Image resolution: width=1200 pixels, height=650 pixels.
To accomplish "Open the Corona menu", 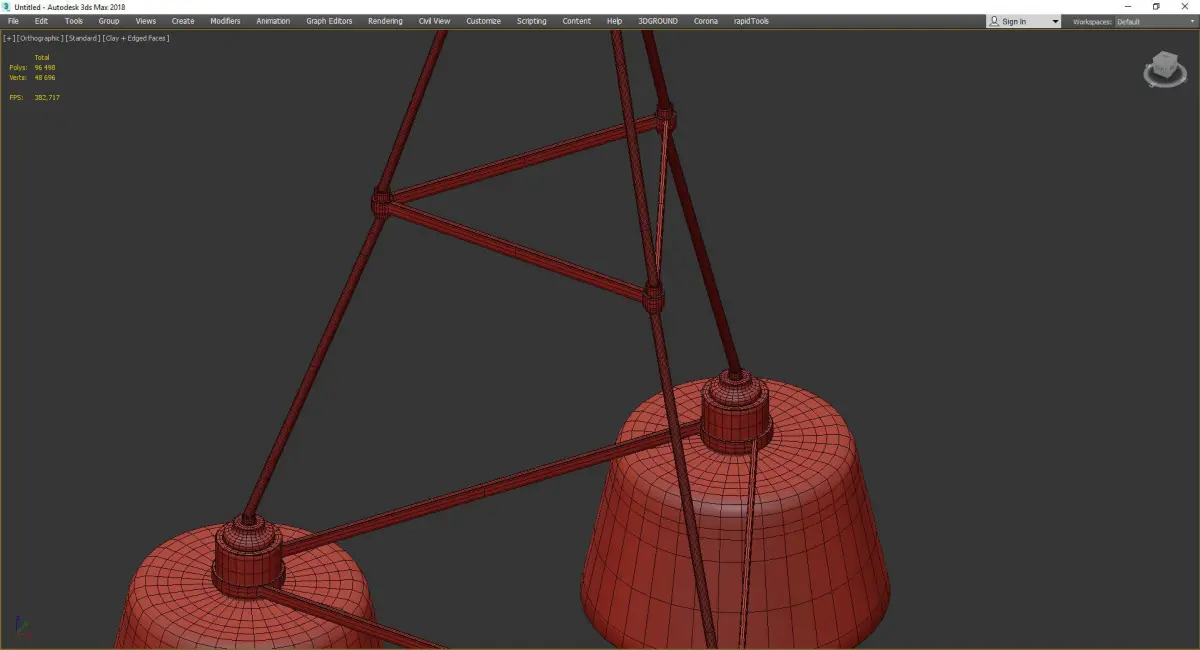I will pos(706,21).
